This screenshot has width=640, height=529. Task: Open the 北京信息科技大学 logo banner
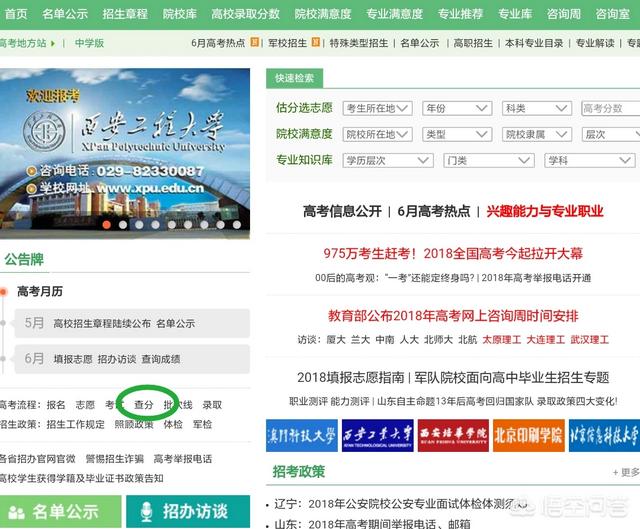coord(604,436)
